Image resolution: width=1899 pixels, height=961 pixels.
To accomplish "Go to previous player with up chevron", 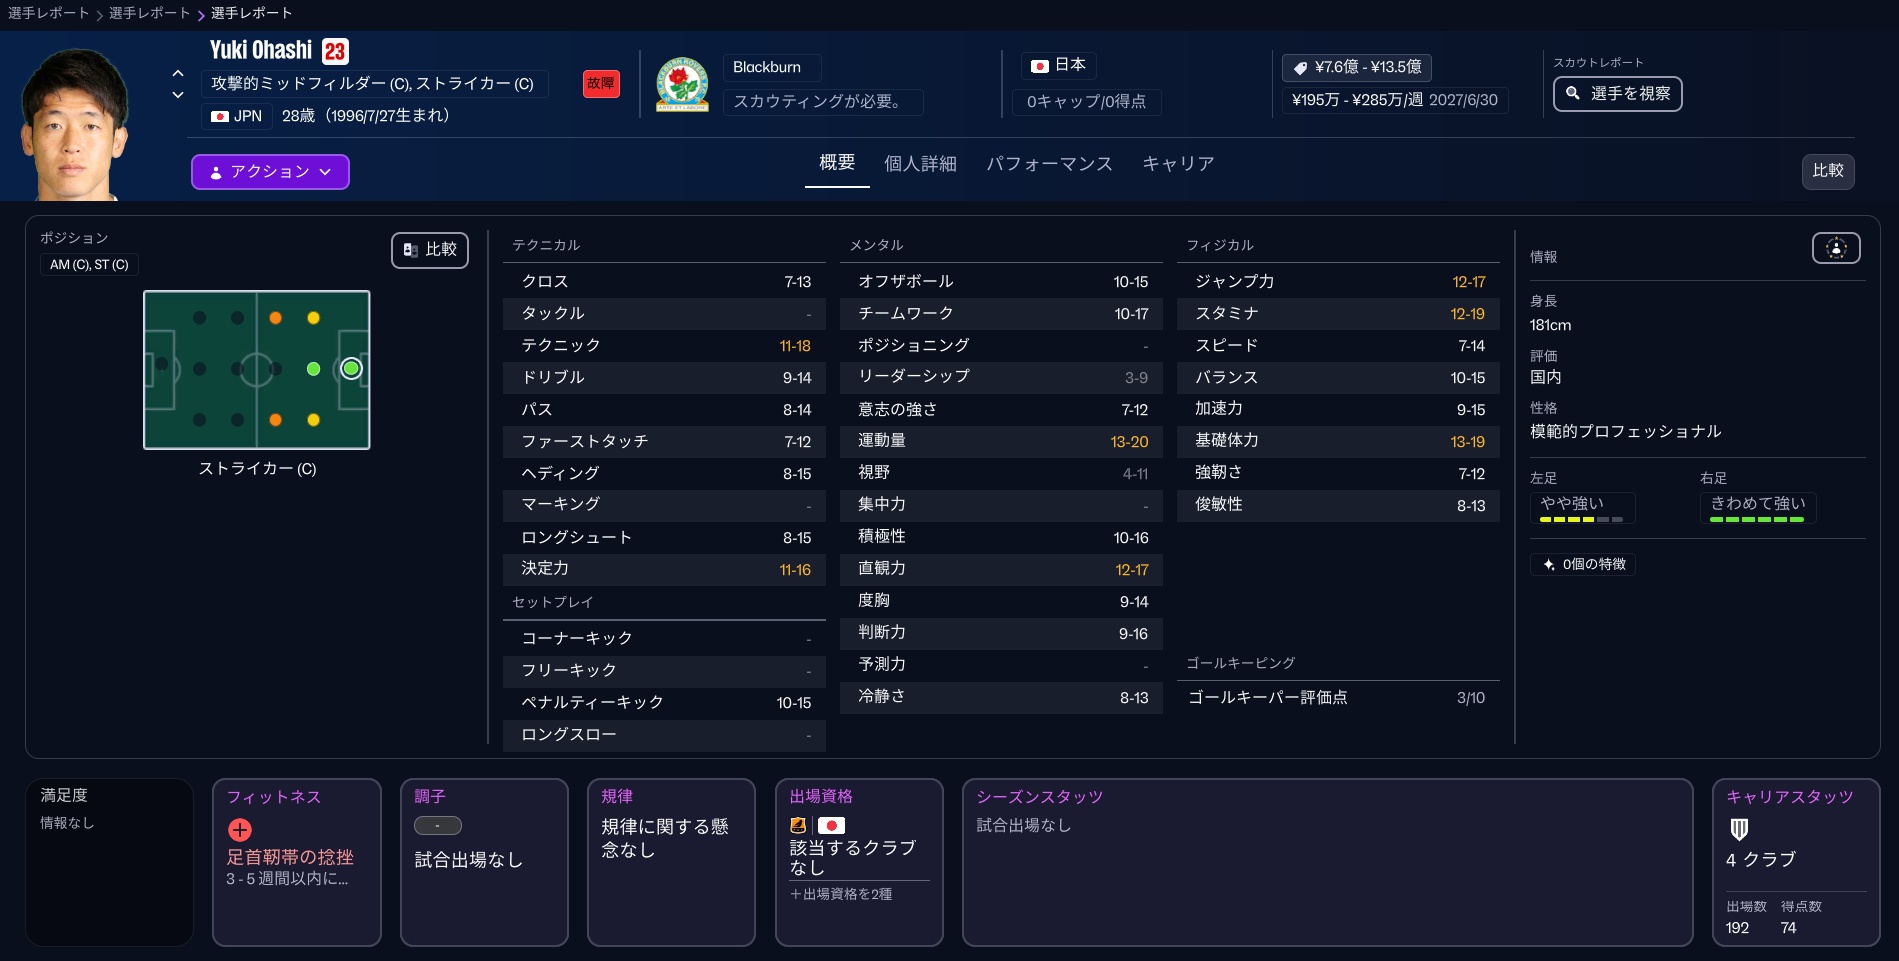I will [x=178, y=73].
